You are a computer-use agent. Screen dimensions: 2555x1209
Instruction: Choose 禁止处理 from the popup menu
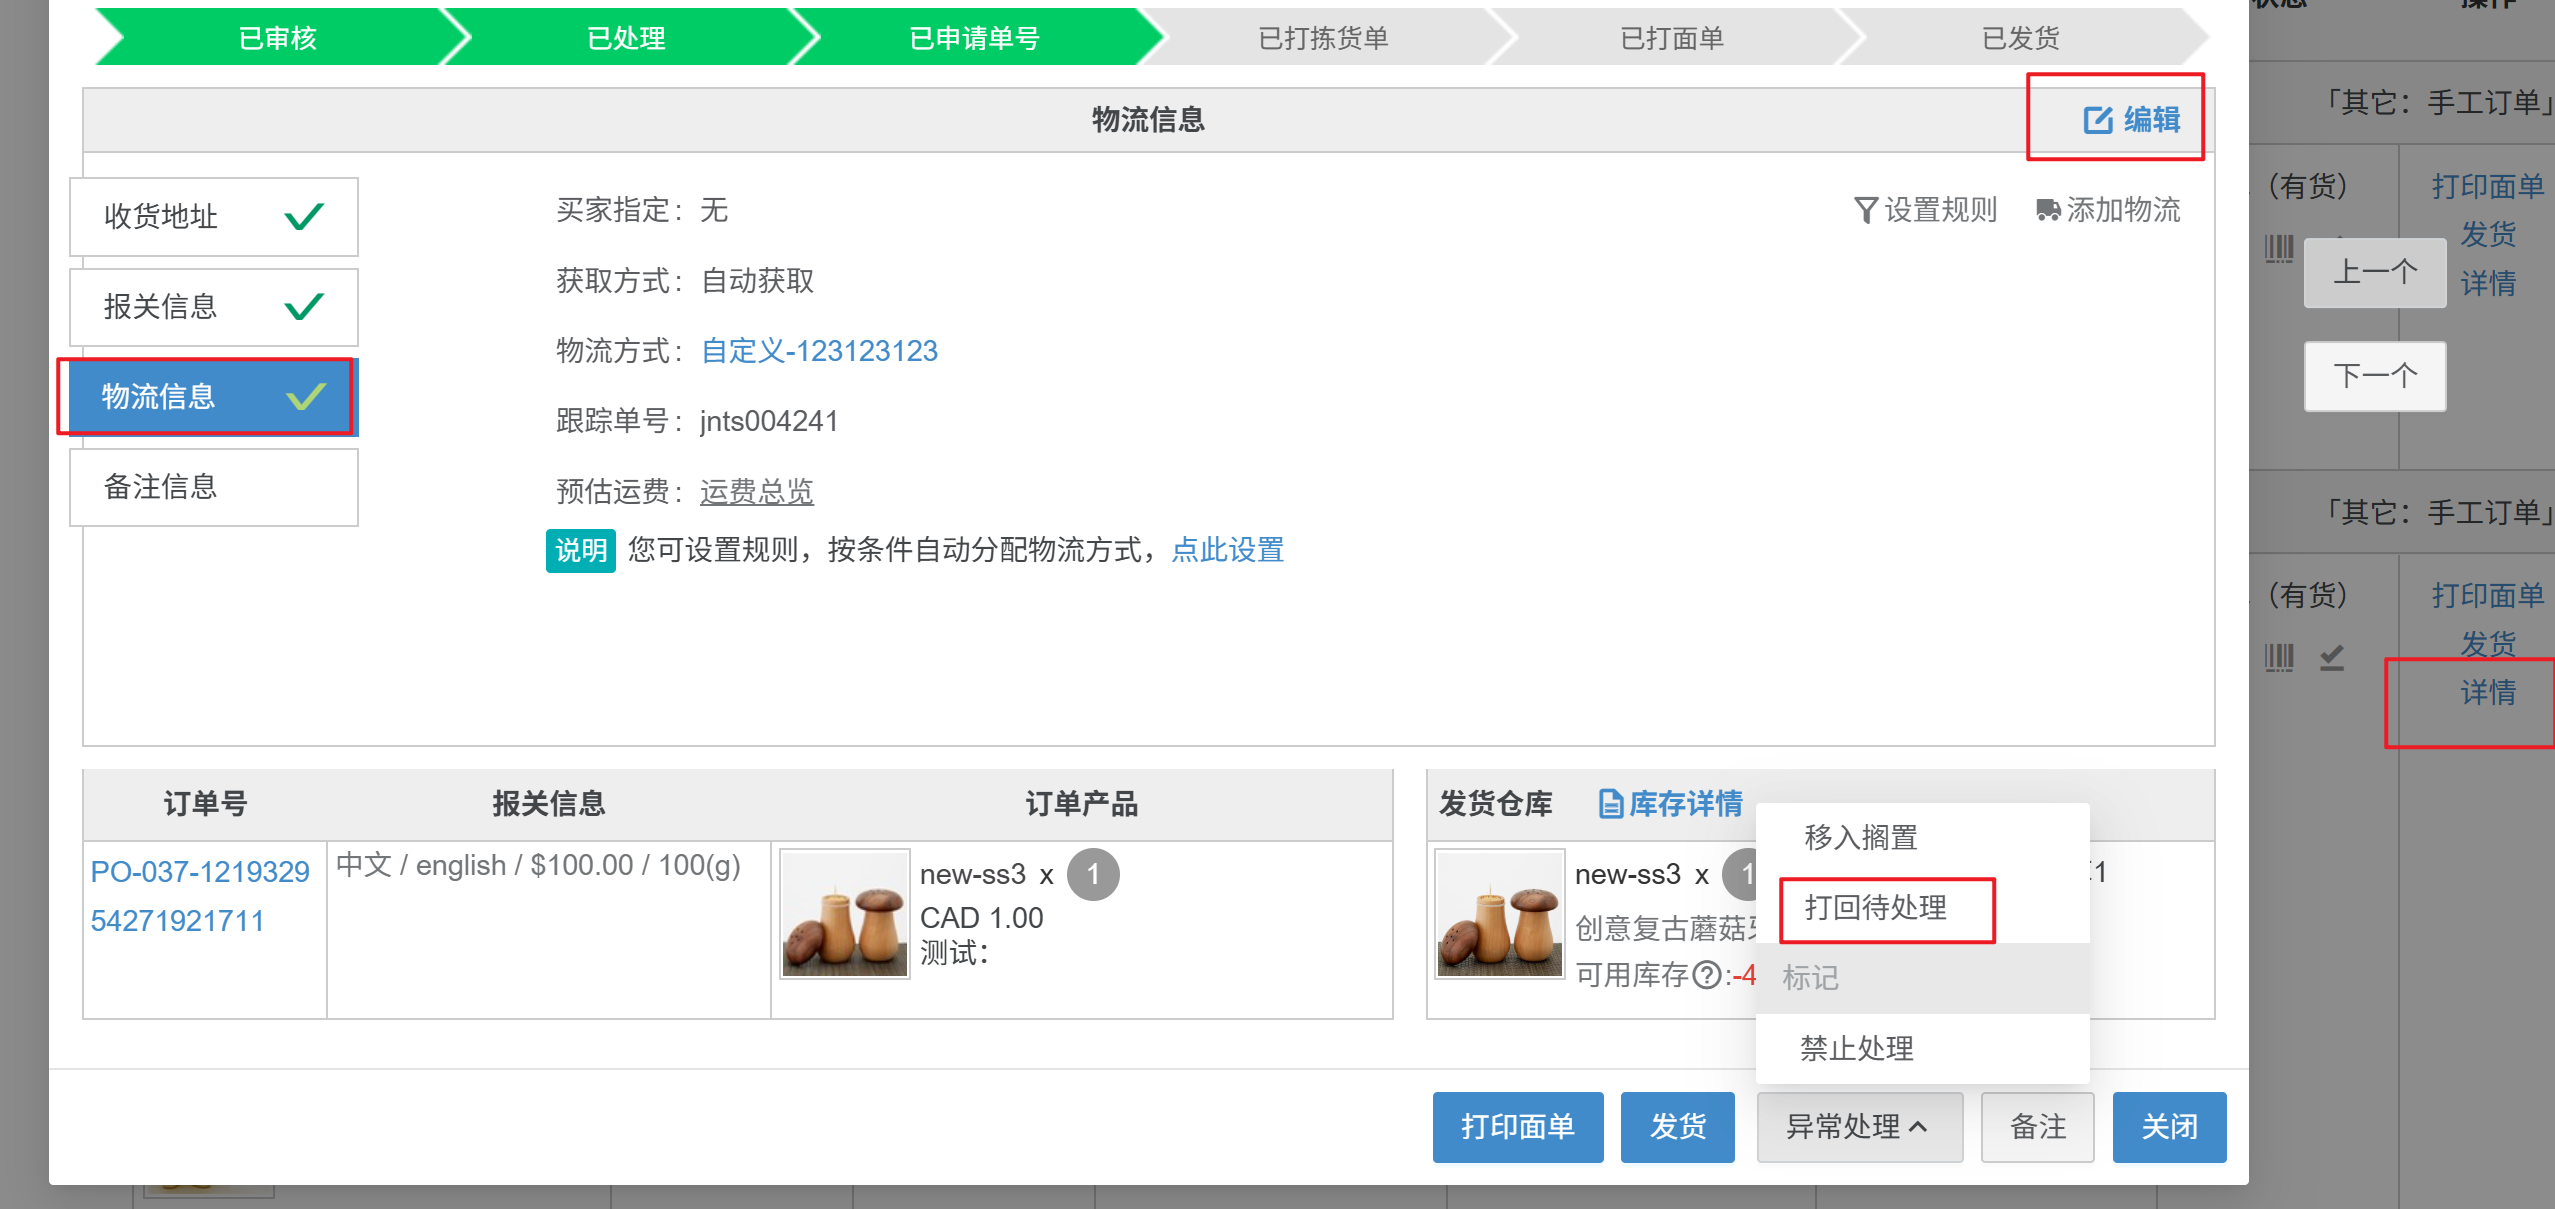[1858, 1048]
